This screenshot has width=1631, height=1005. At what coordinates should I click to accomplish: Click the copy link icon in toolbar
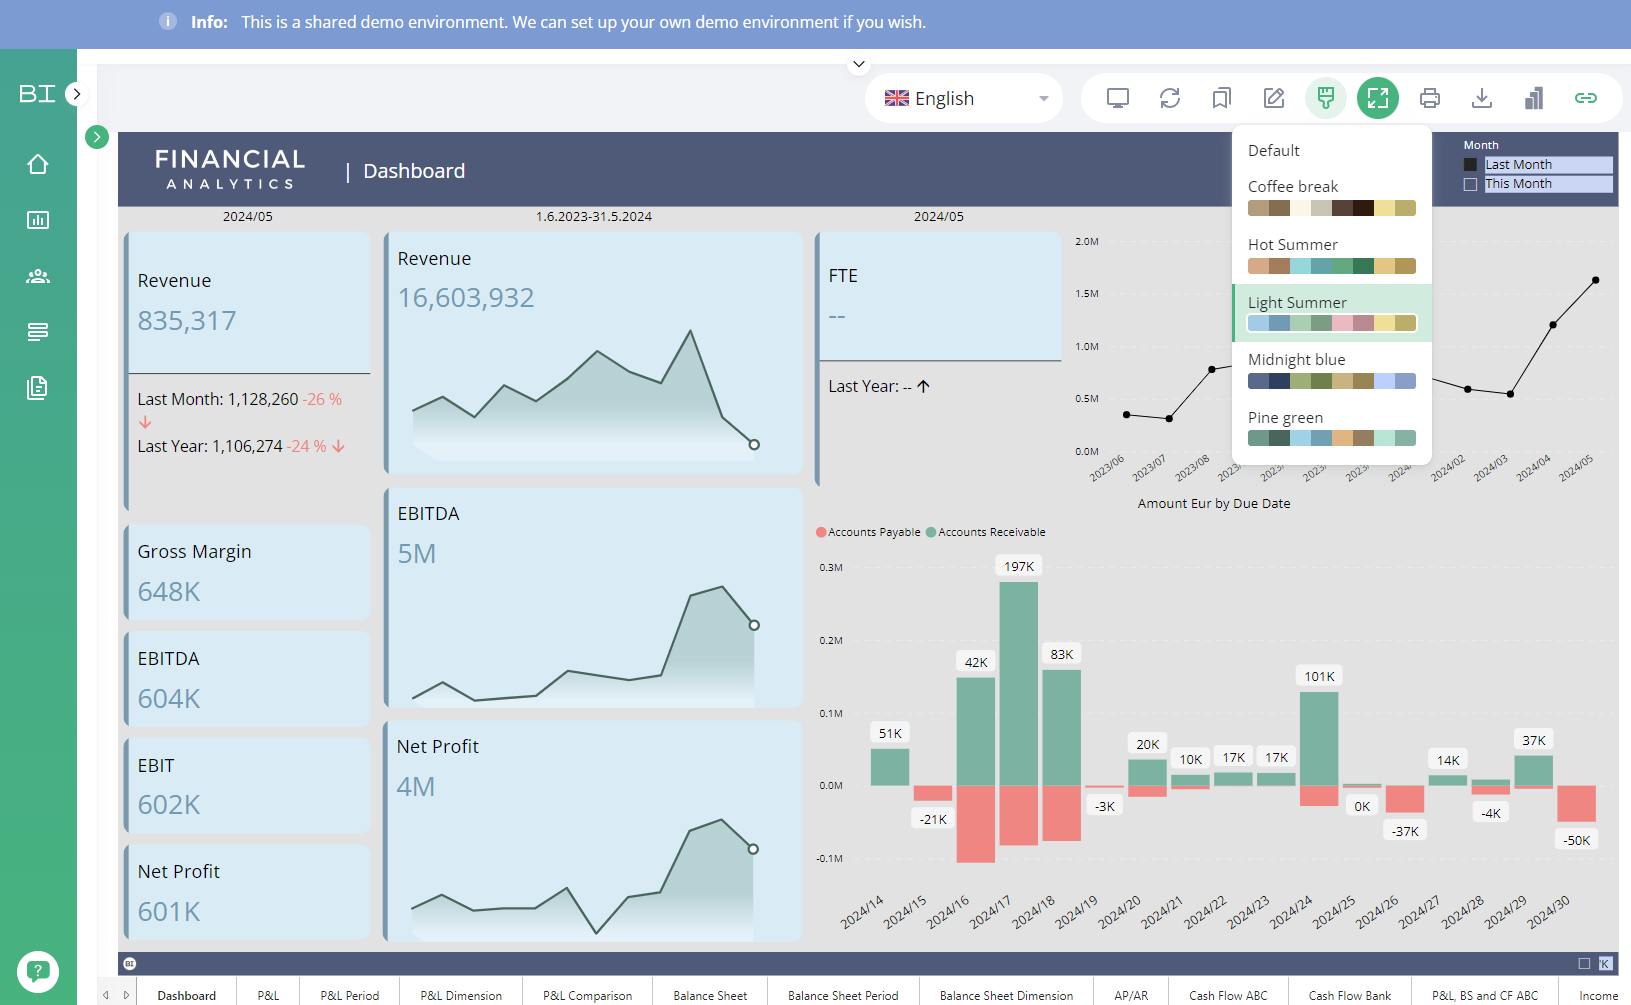coord(1585,98)
